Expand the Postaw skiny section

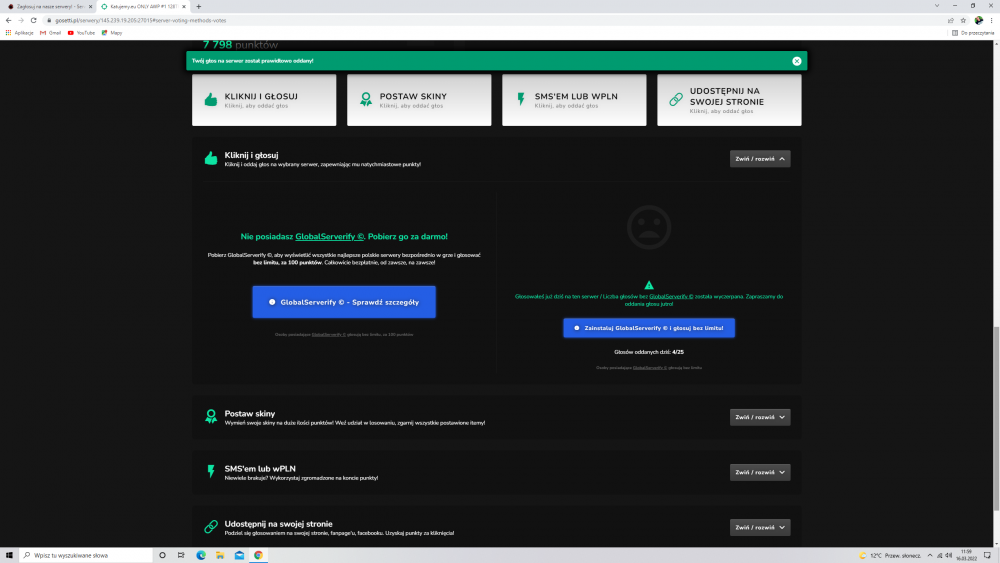(x=760, y=417)
